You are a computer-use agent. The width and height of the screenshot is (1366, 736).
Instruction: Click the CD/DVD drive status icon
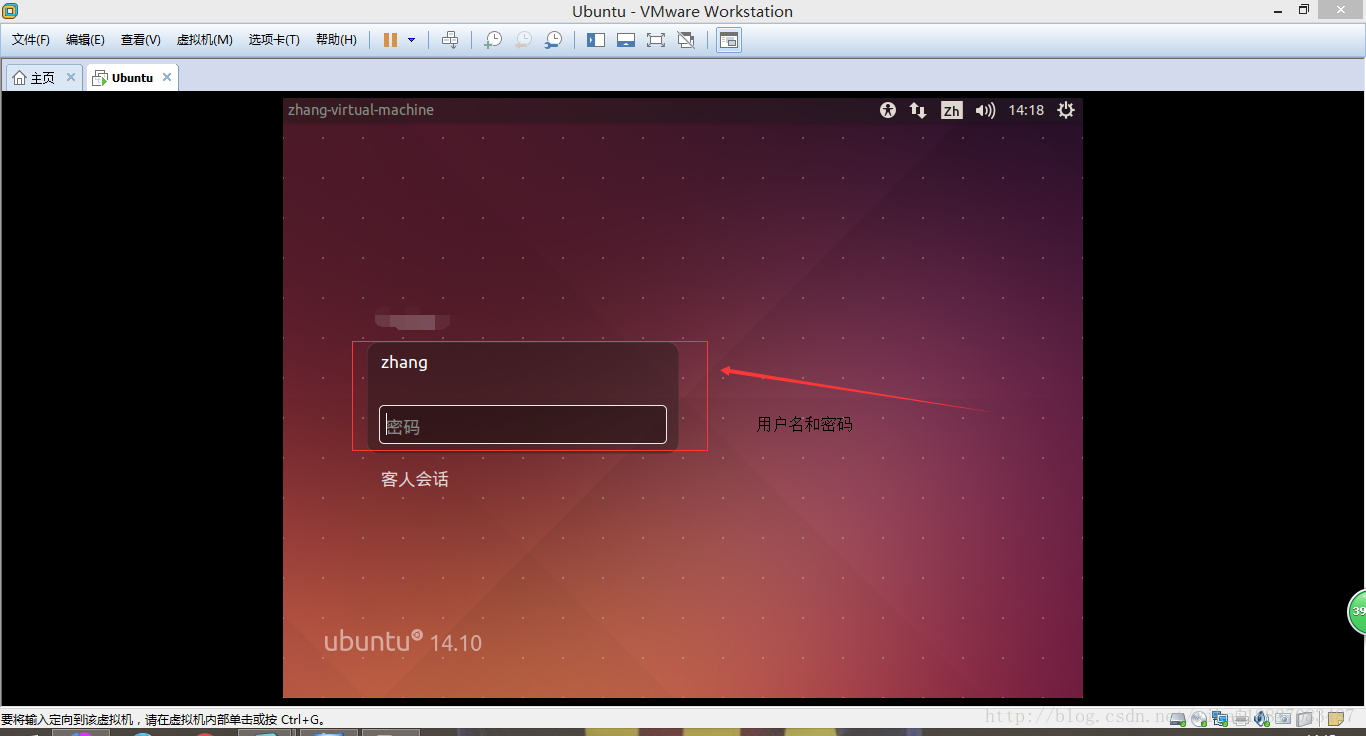point(1199,718)
